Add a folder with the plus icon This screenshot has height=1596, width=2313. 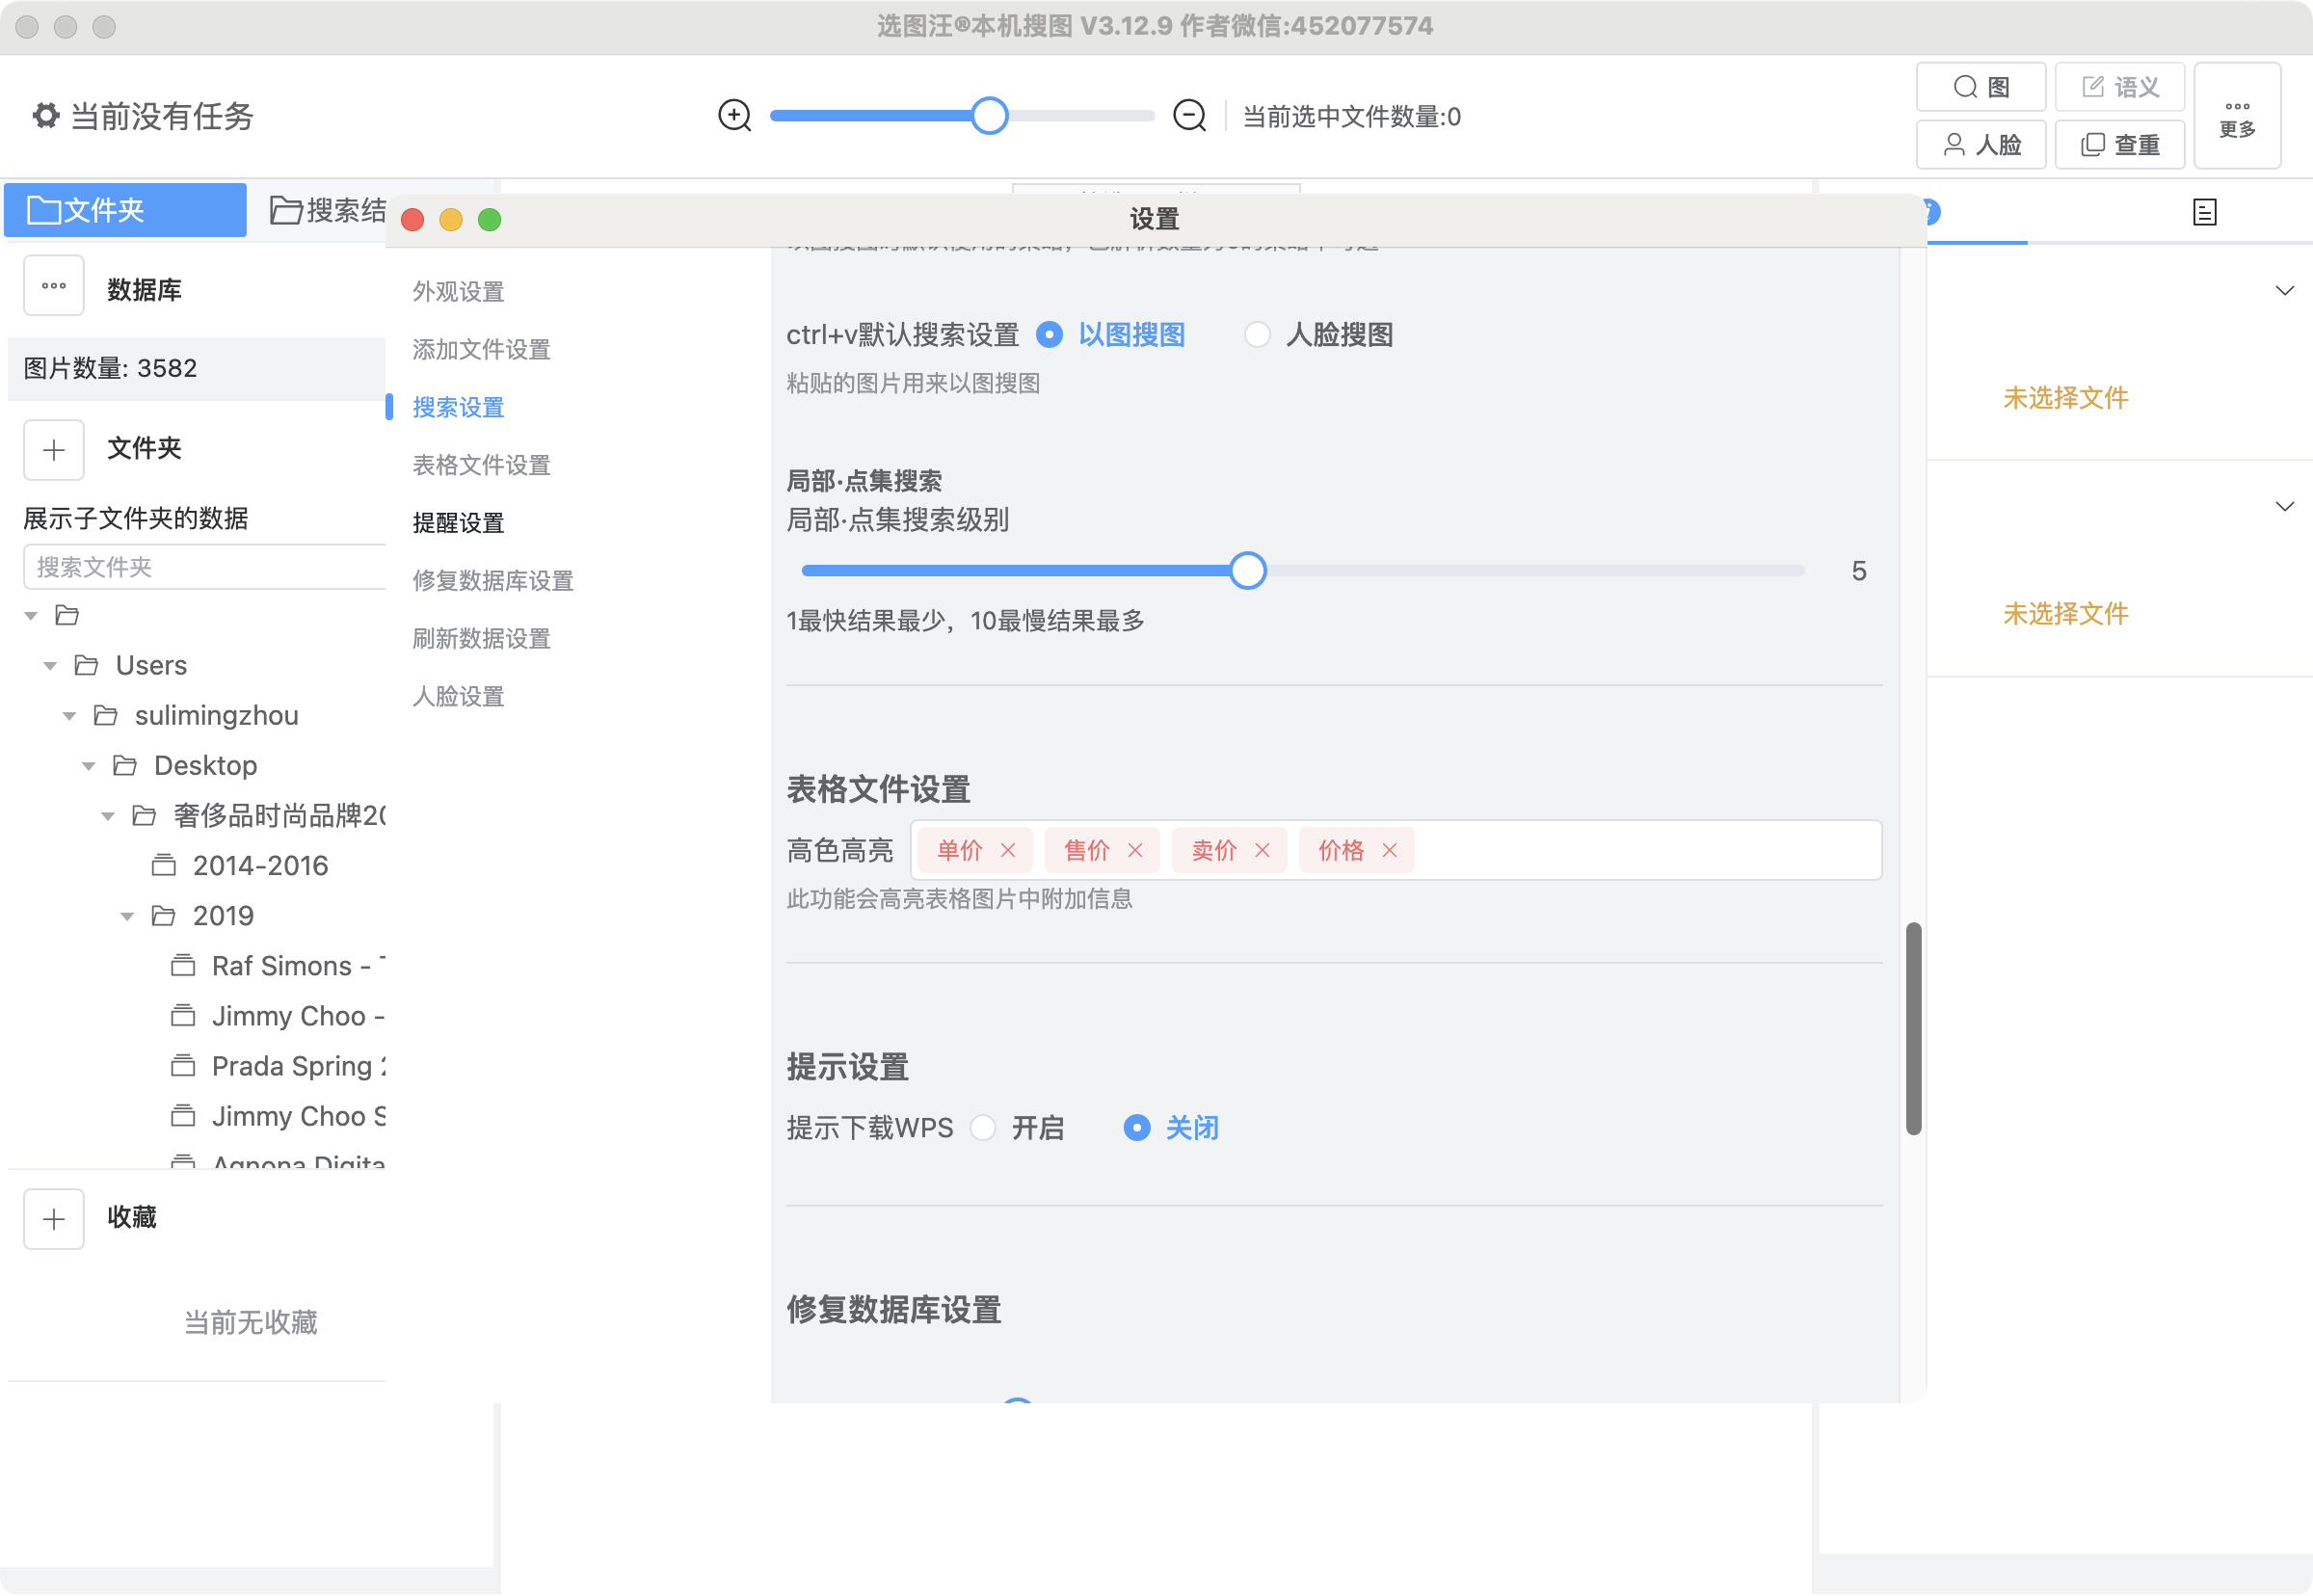54,449
